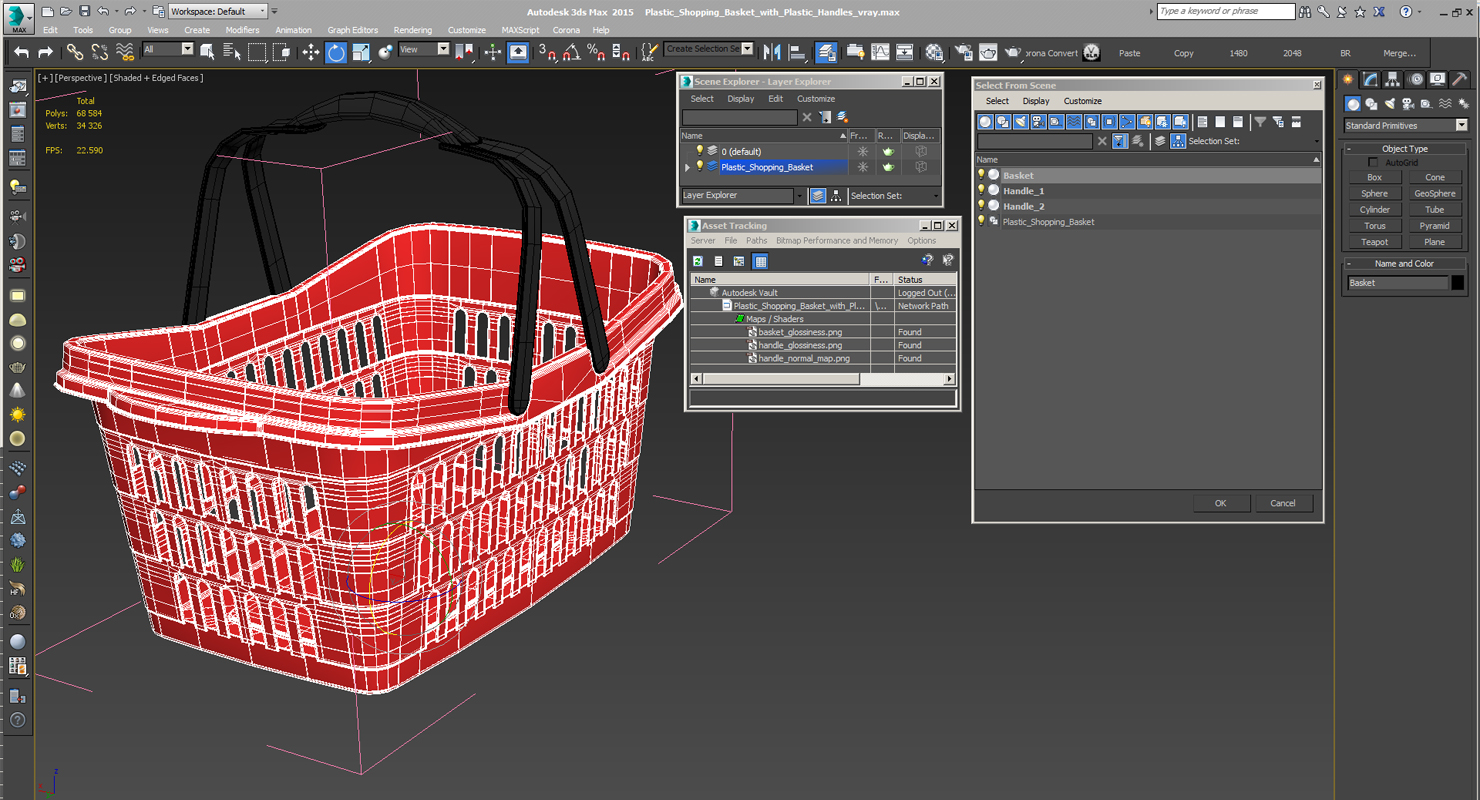Toggle visibility bulb of 0 (default) layer
Viewport: 1480px width, 800px height.
700,151
